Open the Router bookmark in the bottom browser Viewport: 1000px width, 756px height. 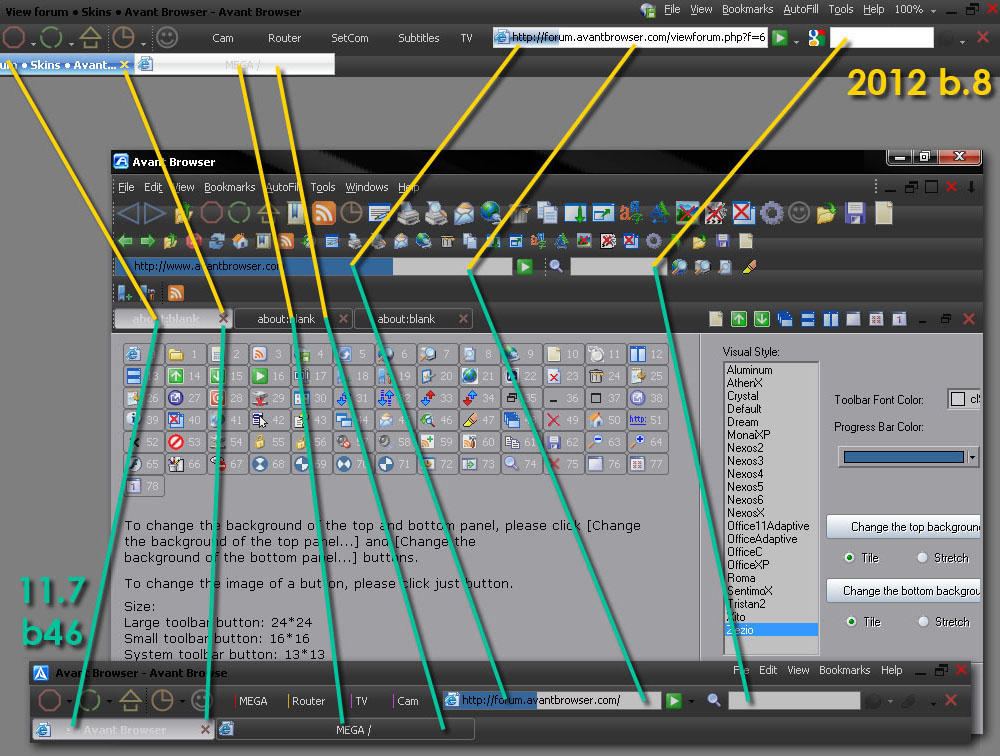[x=308, y=700]
